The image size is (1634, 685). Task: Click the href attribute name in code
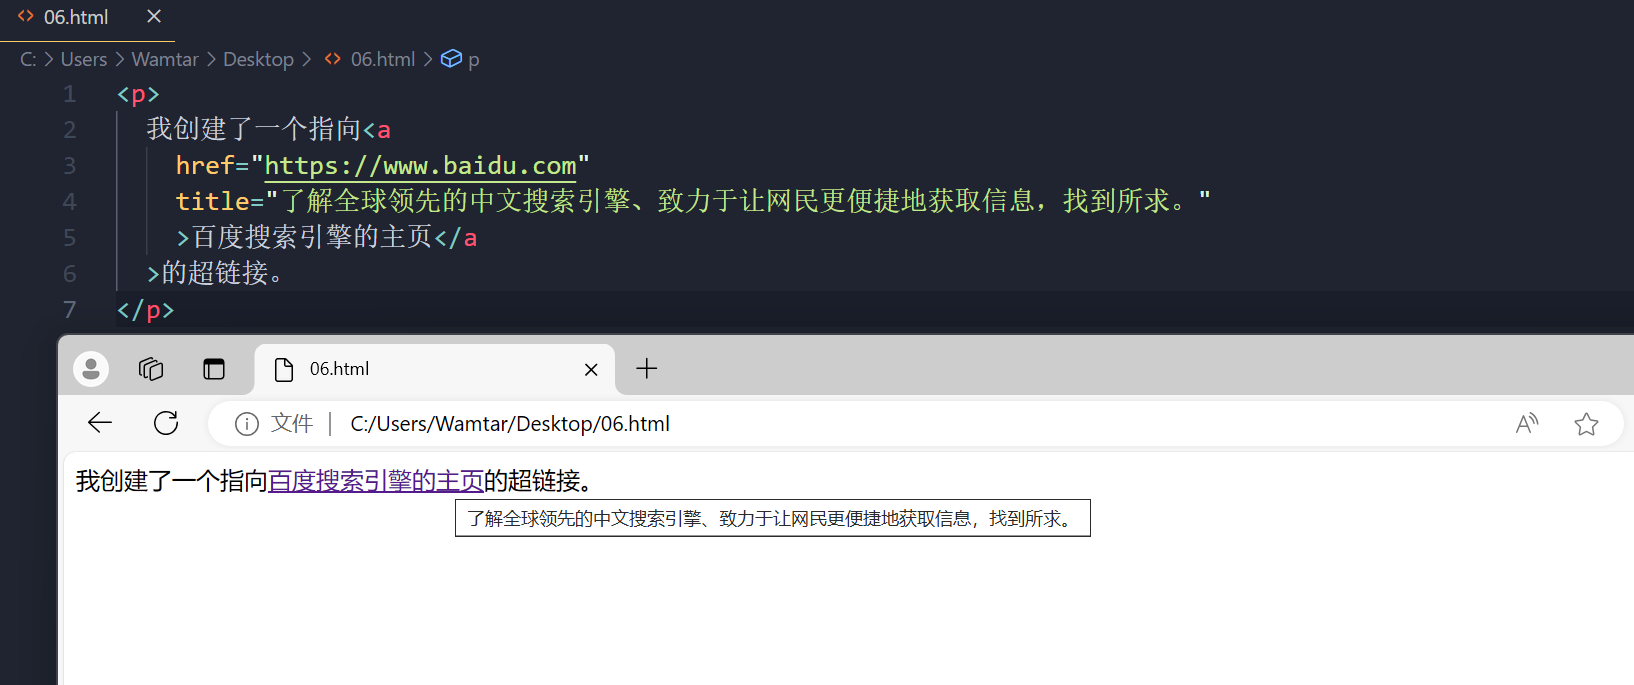[205, 166]
